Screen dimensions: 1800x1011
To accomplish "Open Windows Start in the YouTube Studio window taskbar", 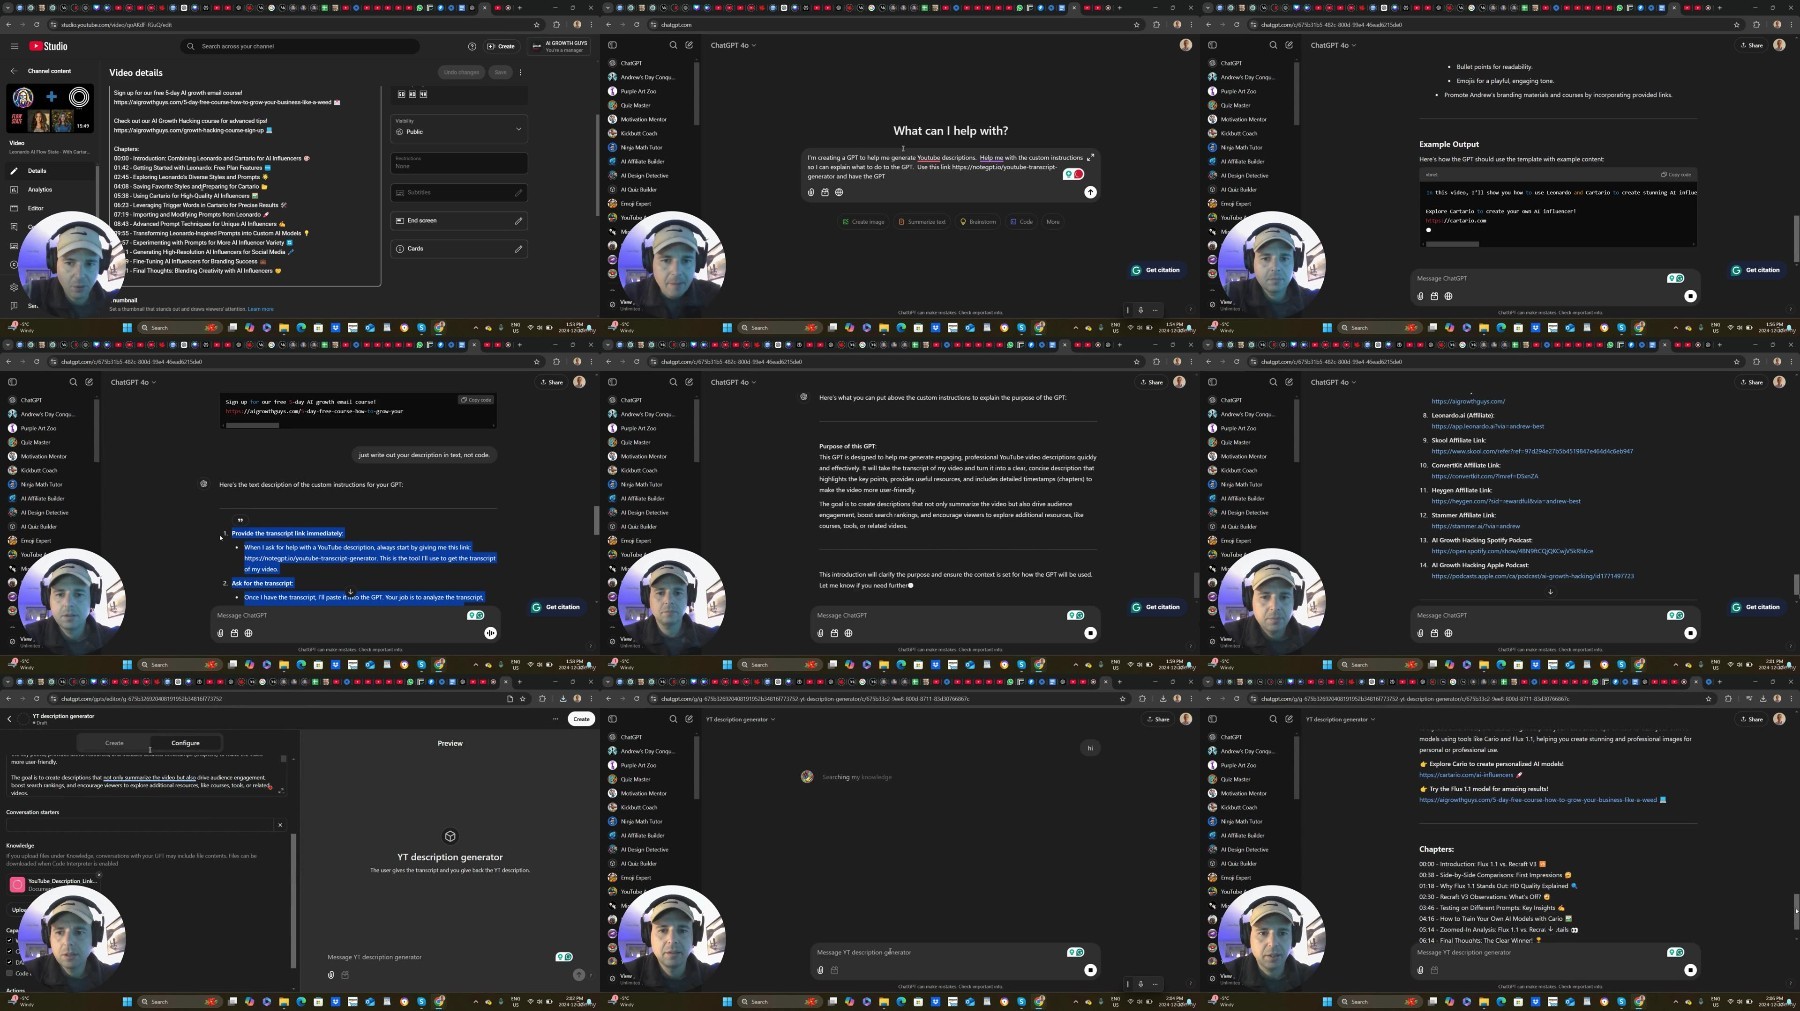I will (127, 327).
